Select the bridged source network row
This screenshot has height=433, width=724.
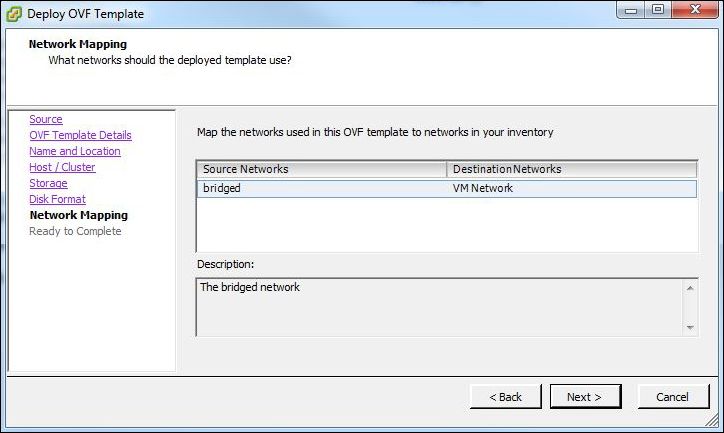[x=321, y=188]
